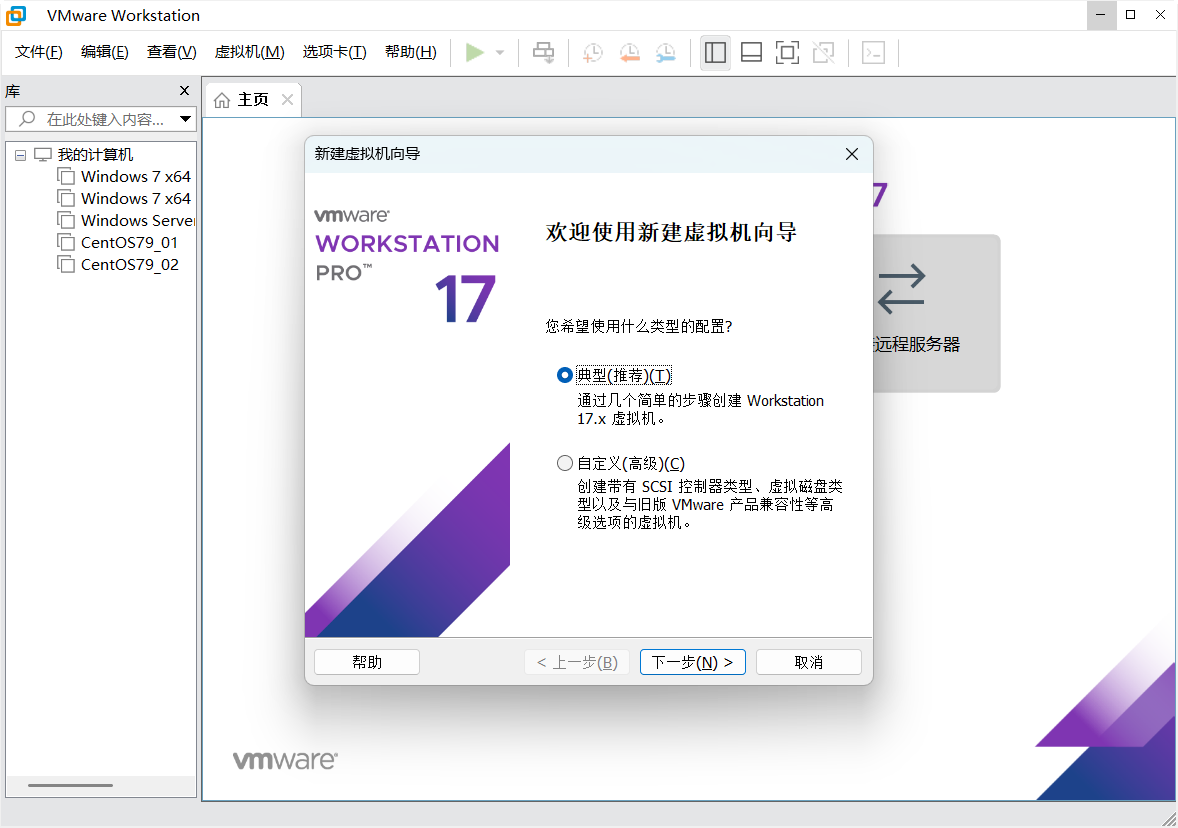Click the search magnifier icon in library
The height and width of the screenshot is (828, 1178).
27,119
